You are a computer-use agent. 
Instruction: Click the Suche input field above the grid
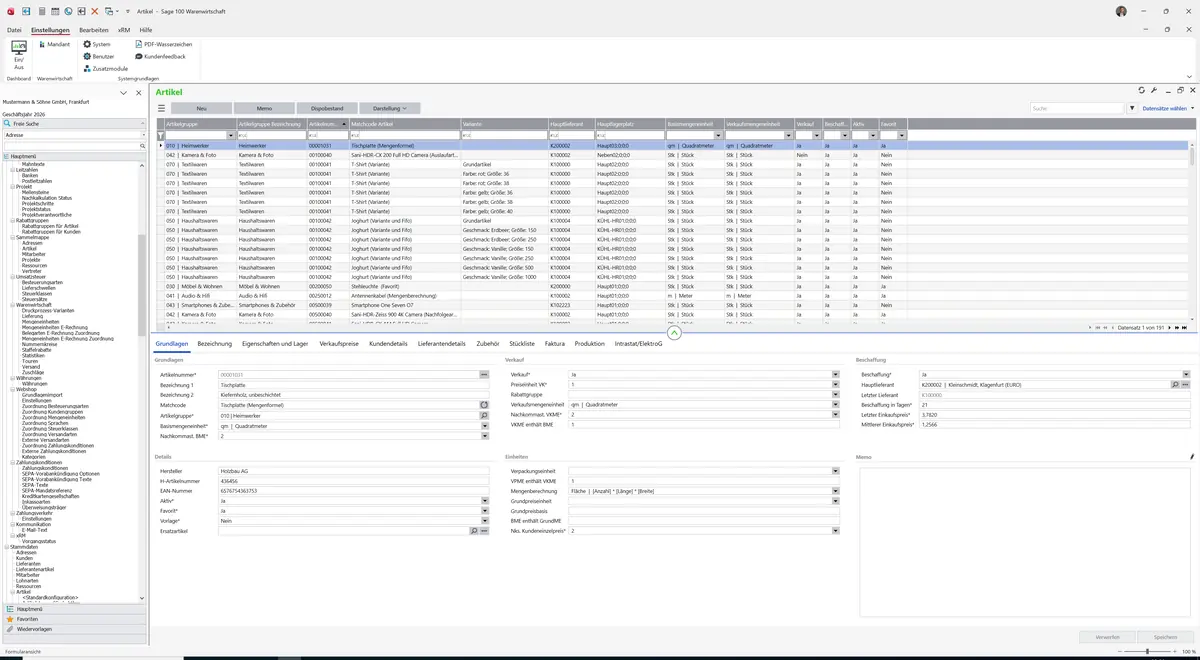coord(1077,108)
